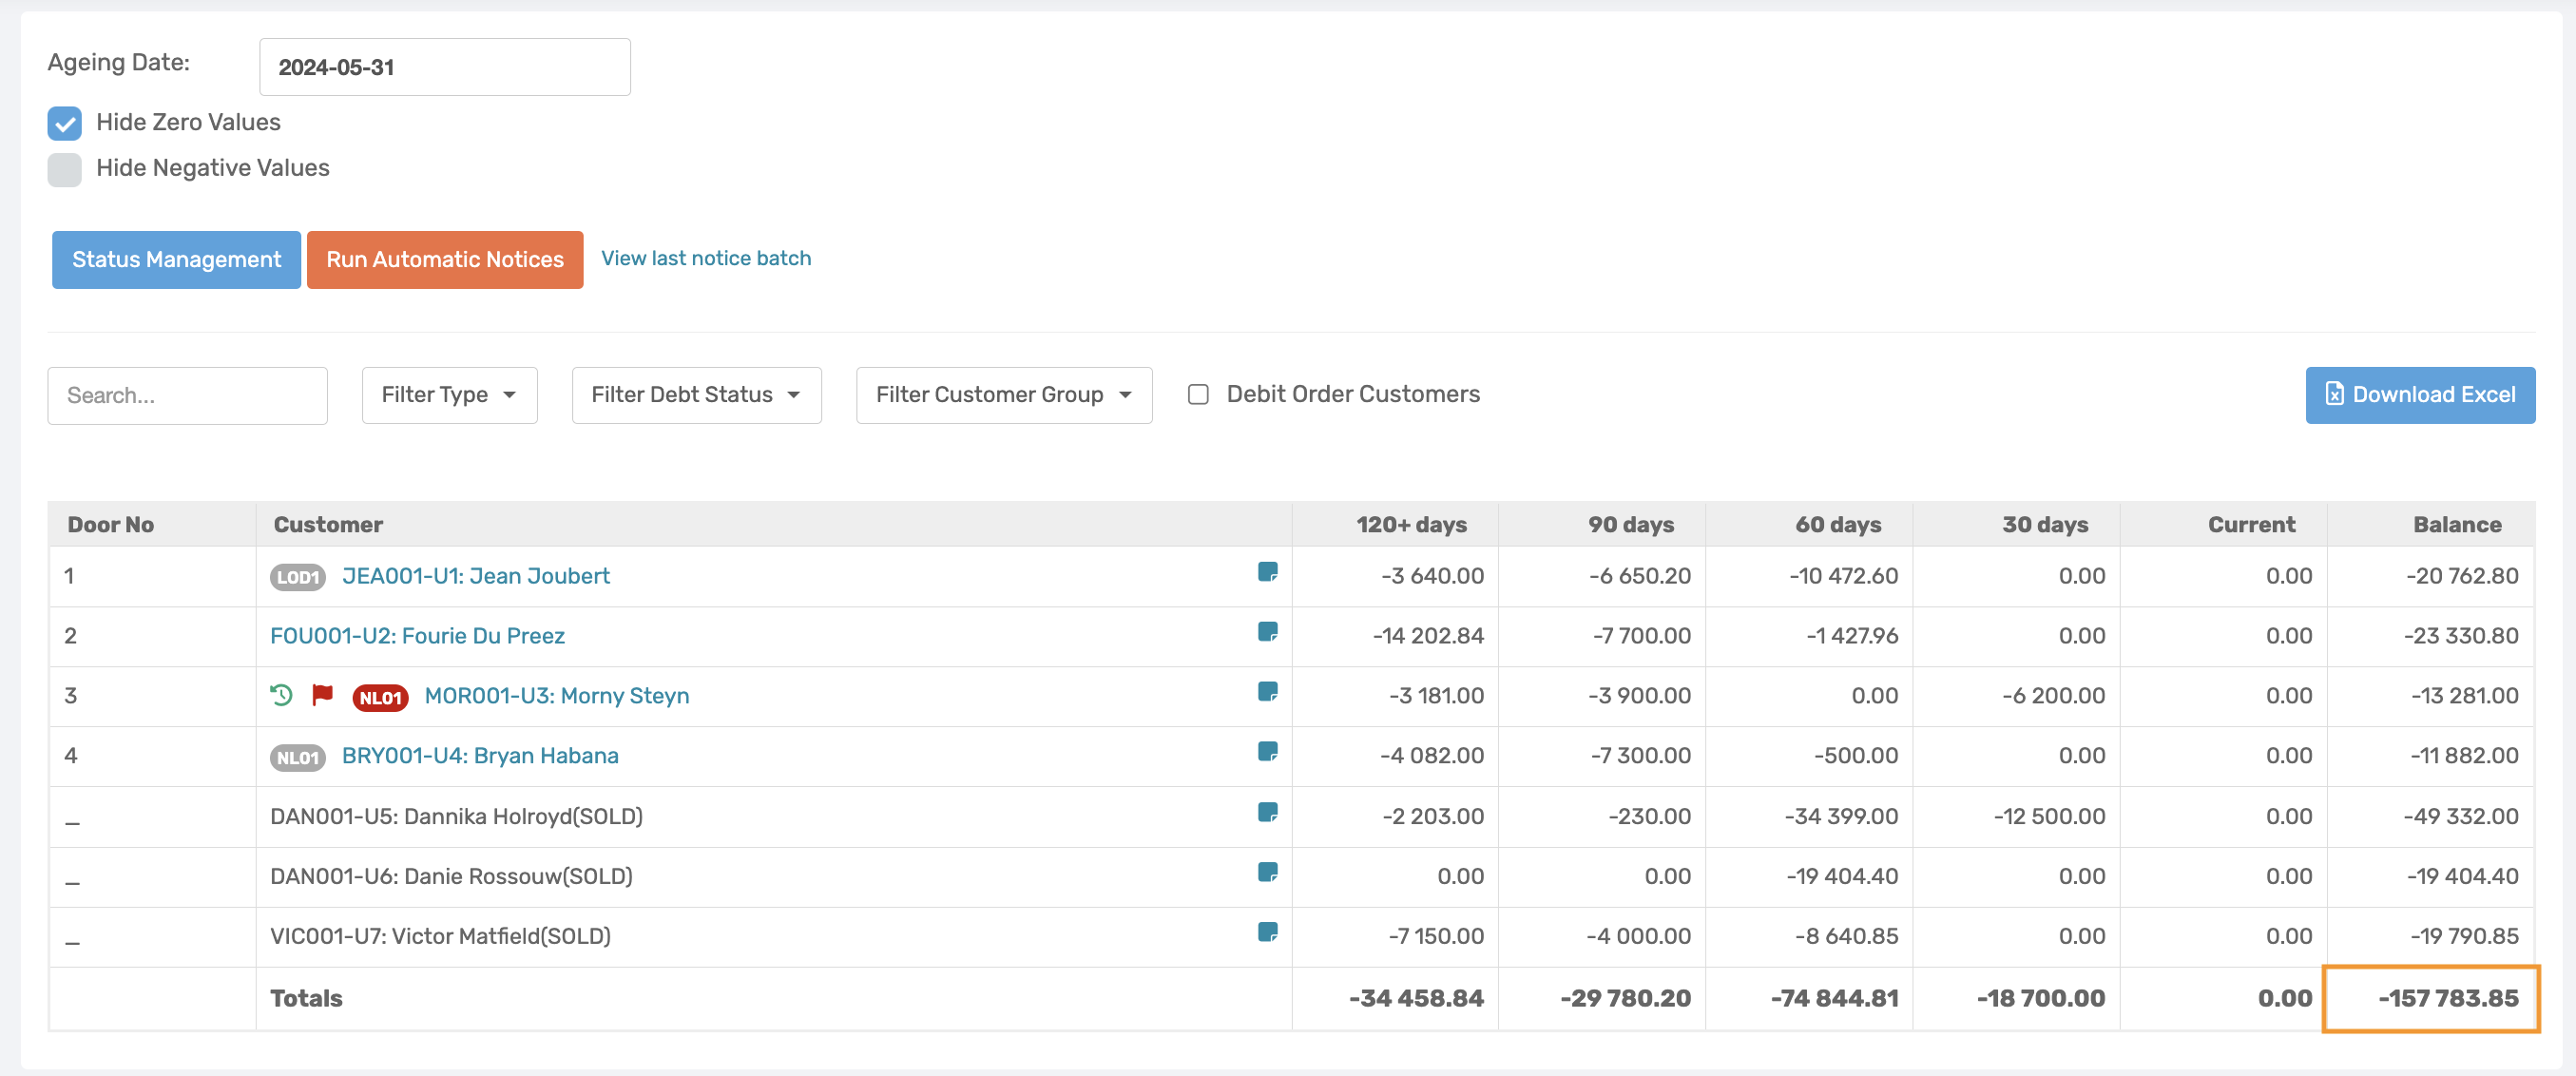
Task: Open the note icon on the Bryan Habana row
Action: point(1267,752)
